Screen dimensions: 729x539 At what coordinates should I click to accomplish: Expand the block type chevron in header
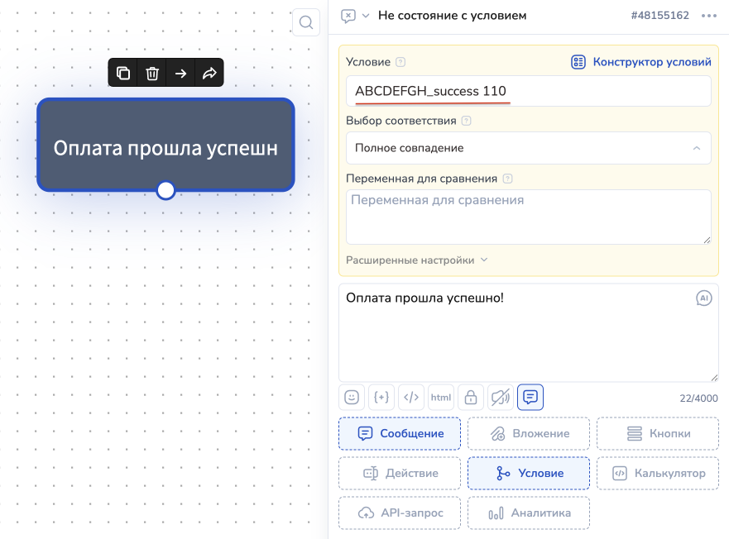pos(366,16)
